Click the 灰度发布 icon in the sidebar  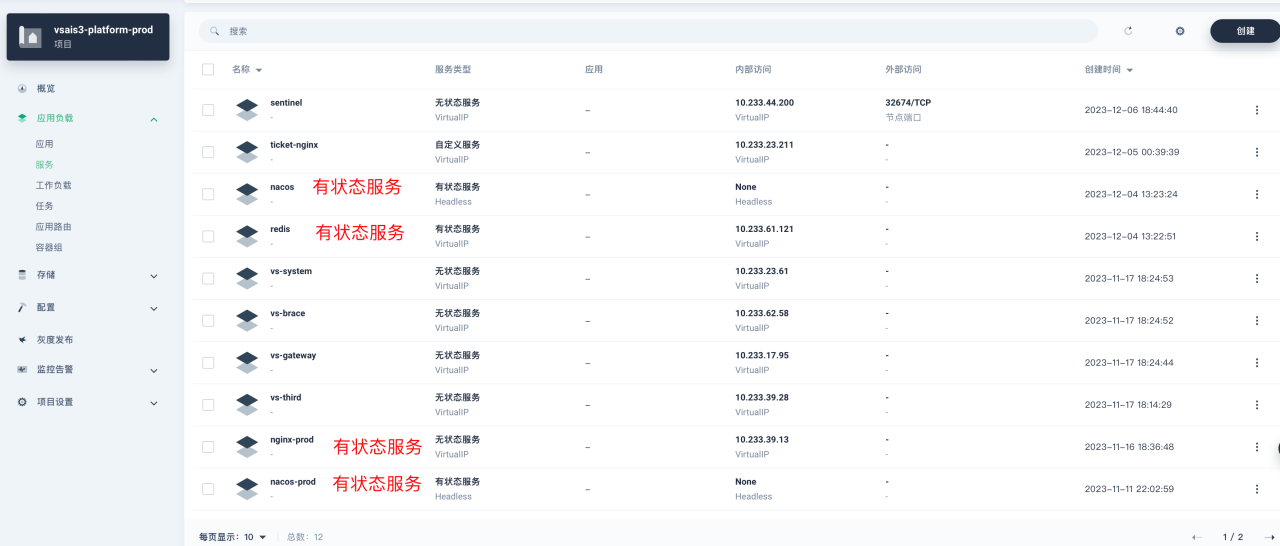[x=22, y=340]
